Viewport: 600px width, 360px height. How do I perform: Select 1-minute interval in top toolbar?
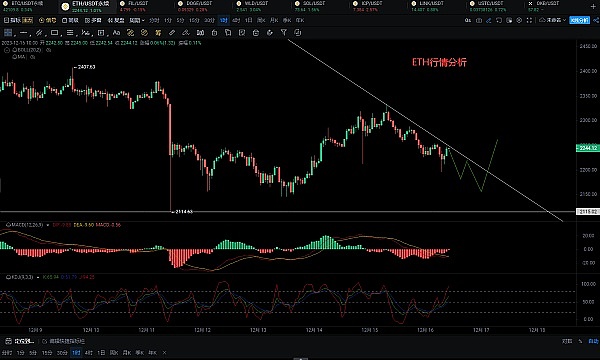coord(168,20)
